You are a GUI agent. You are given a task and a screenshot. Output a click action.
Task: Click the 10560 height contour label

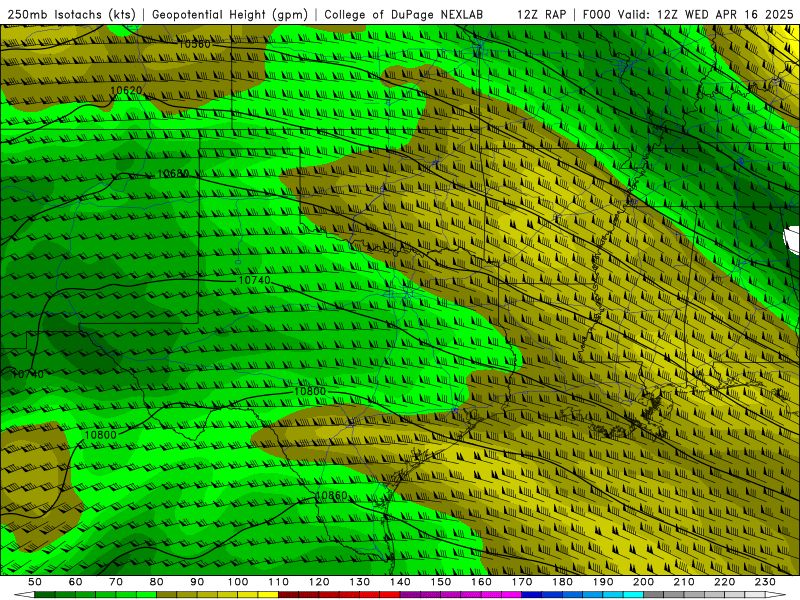(194, 44)
